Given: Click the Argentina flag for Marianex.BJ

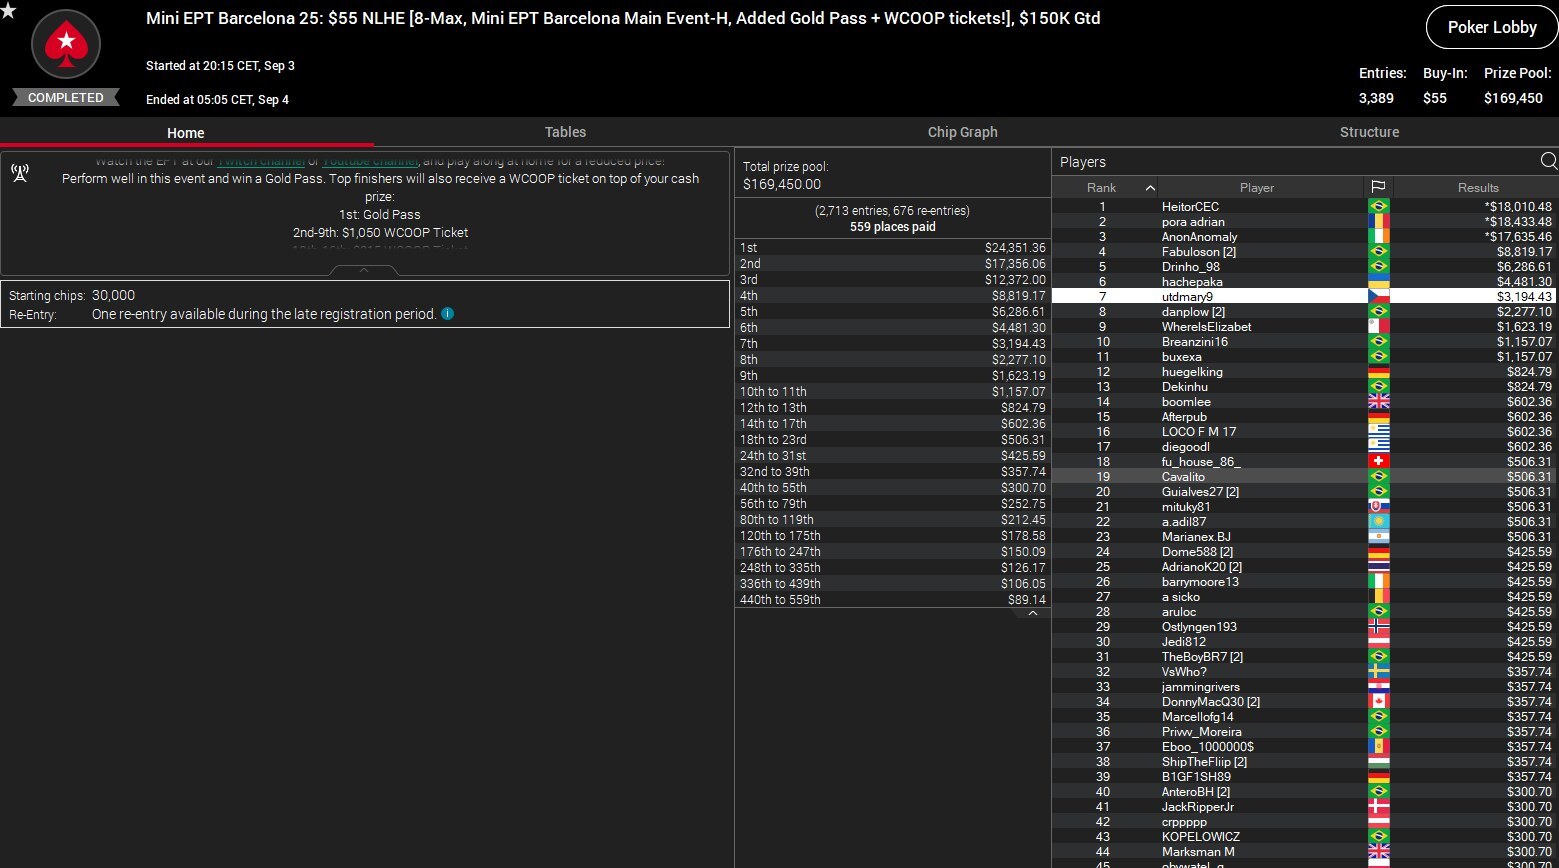Looking at the screenshot, I should coord(1379,536).
